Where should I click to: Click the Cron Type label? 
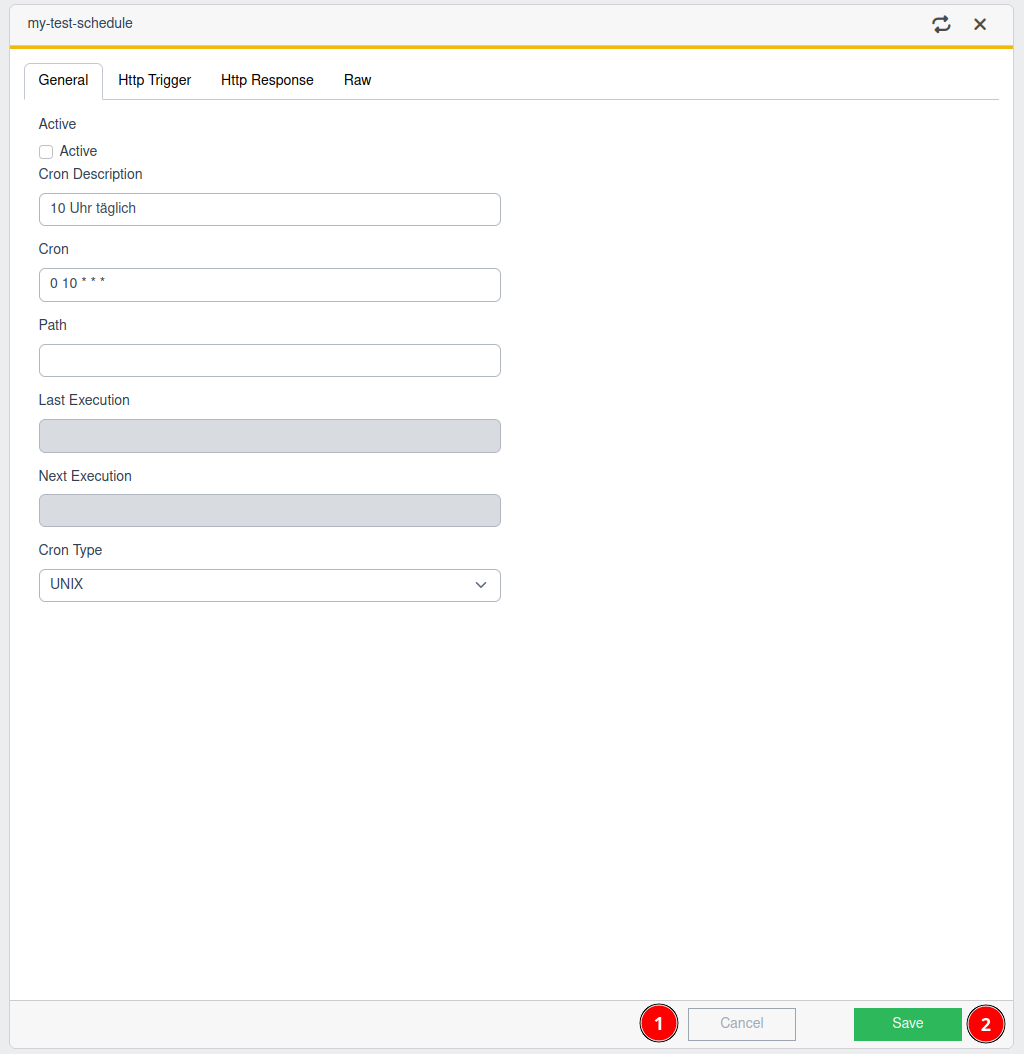point(70,550)
